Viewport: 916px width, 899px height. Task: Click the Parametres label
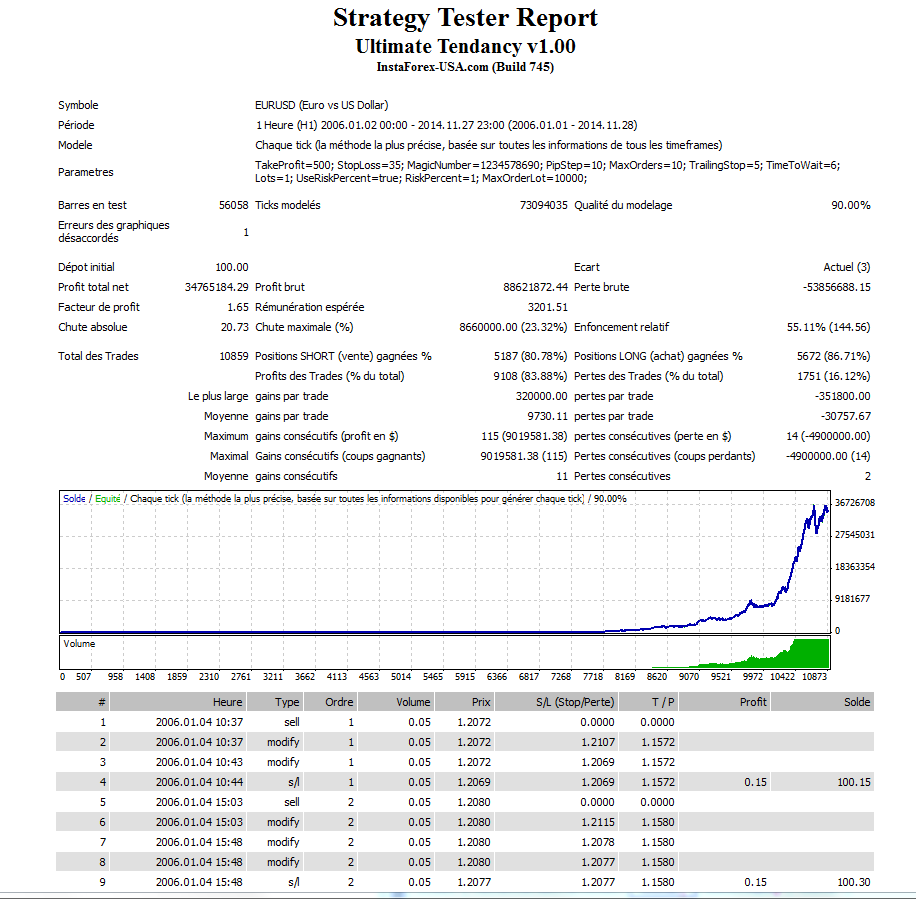(x=85, y=172)
